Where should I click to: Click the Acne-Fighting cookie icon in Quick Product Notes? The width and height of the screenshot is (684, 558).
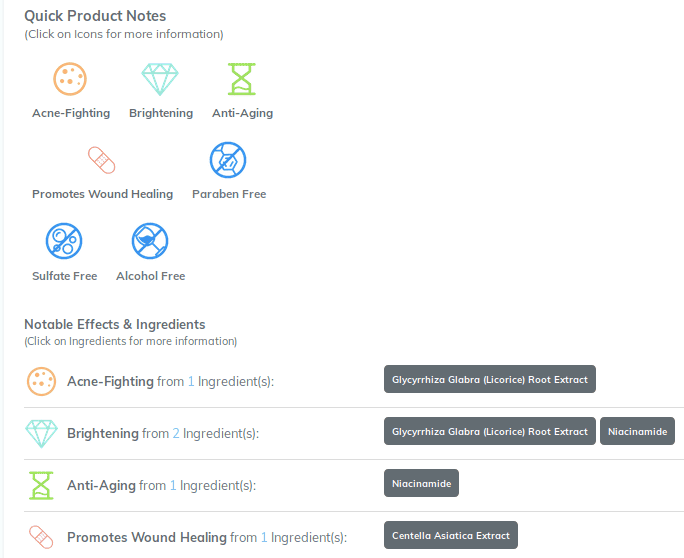[x=70, y=79]
